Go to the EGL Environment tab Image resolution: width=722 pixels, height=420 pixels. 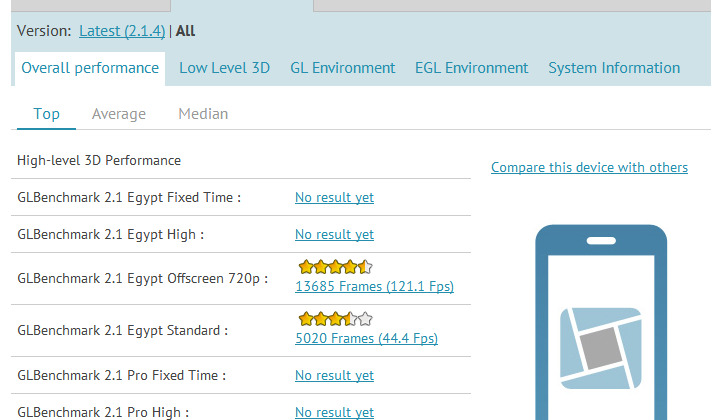(x=471, y=68)
